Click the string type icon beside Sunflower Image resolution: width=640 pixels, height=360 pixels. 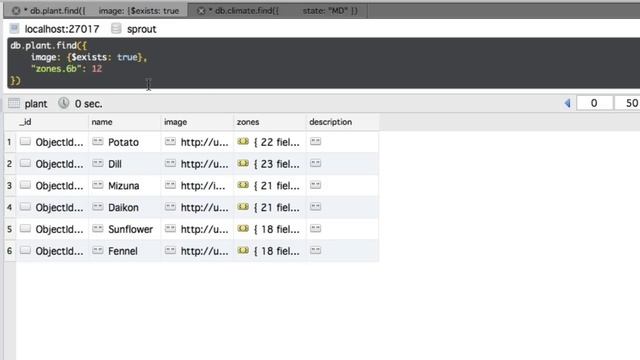[x=98, y=229]
